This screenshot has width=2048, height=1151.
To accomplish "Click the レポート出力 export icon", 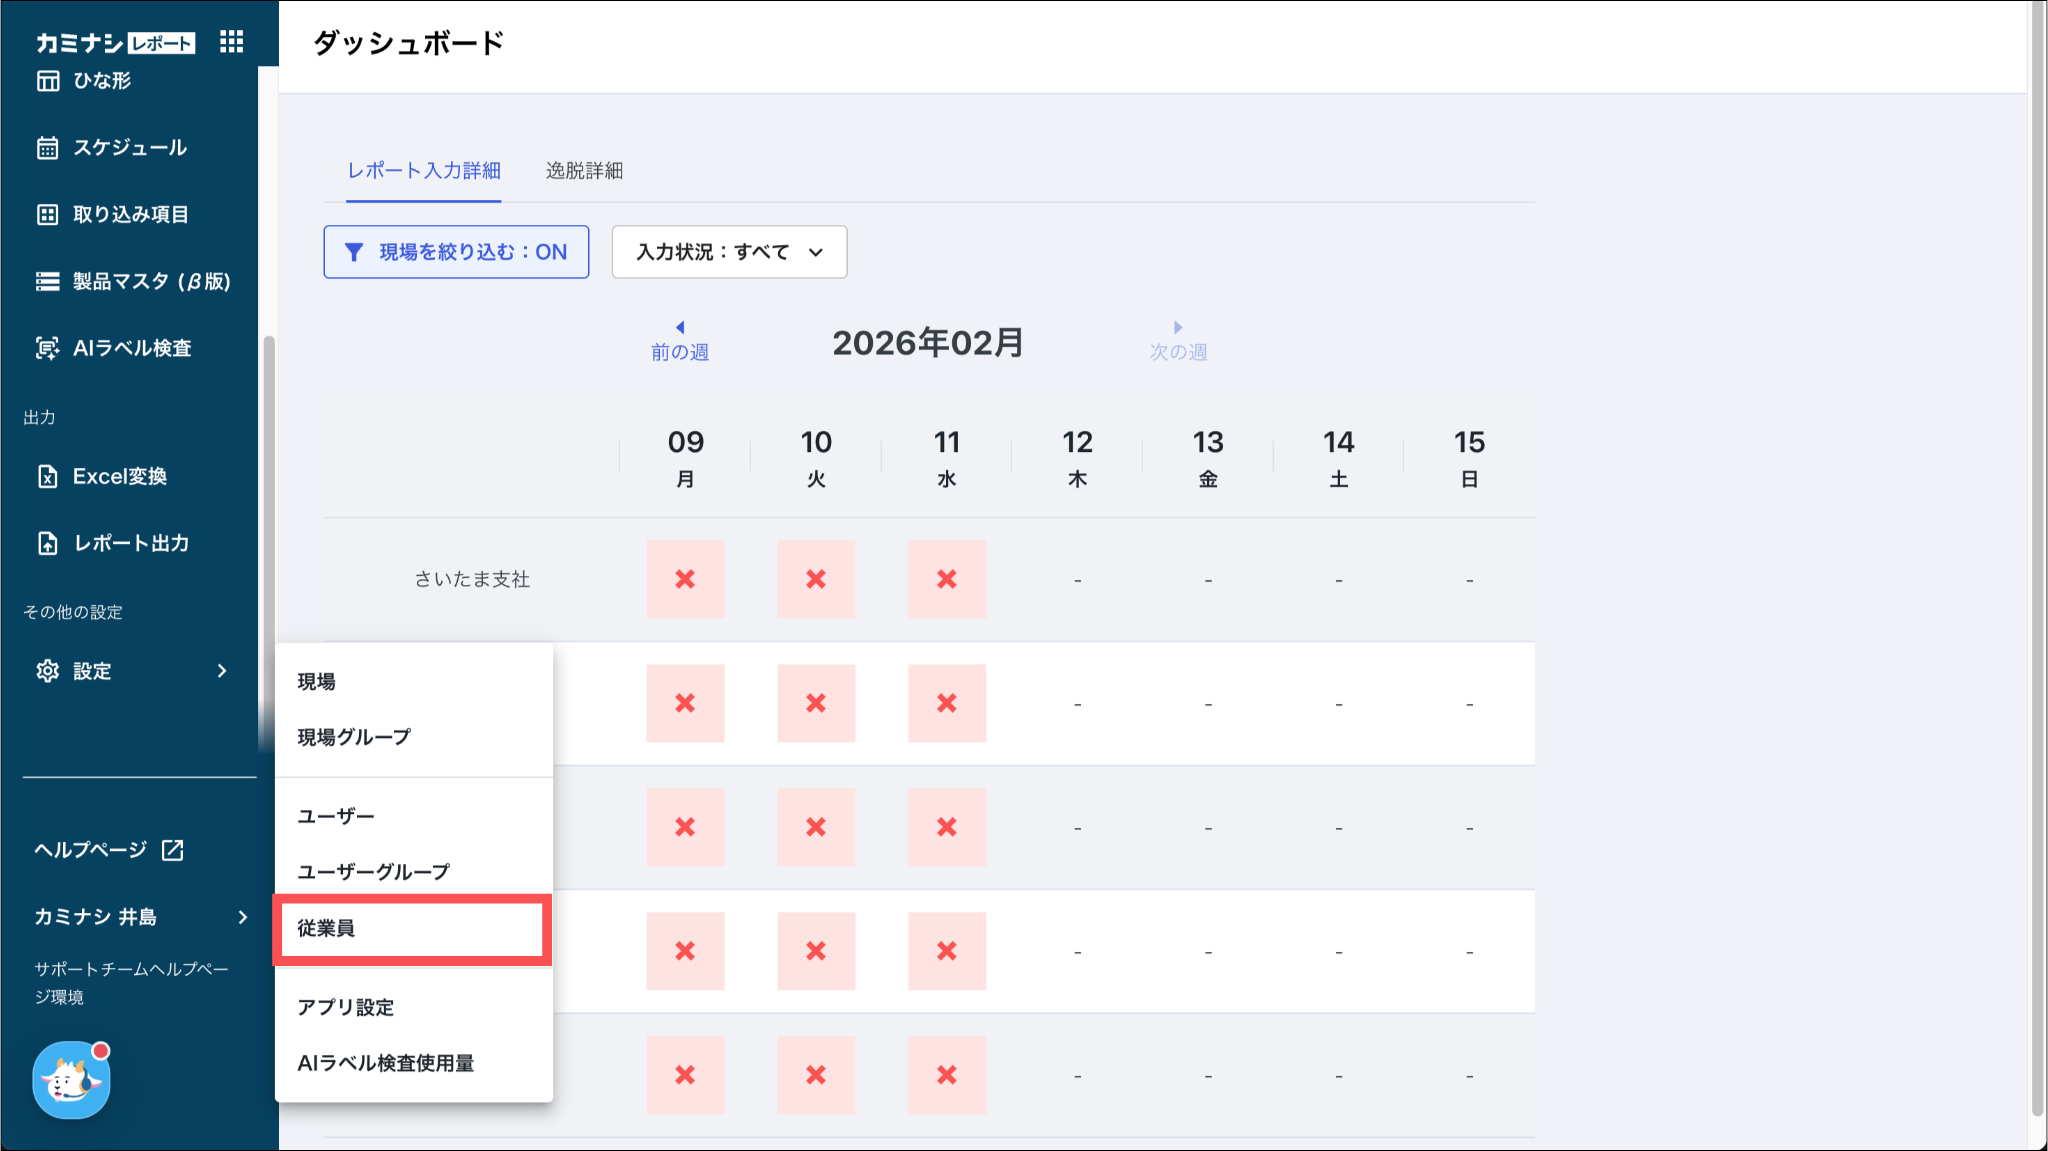I will coord(48,543).
